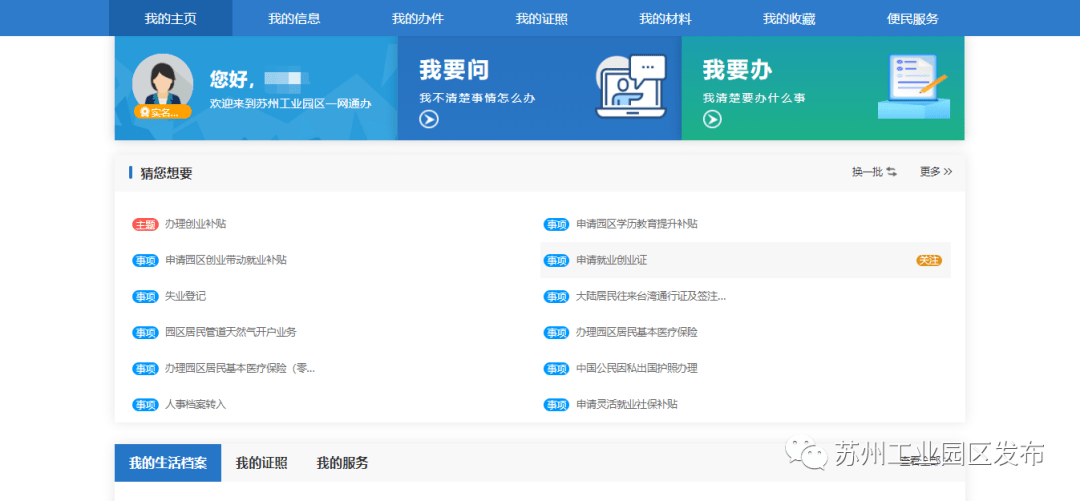
Task: Open the 我的主页 tab
Action: pyautogui.click(x=170, y=19)
